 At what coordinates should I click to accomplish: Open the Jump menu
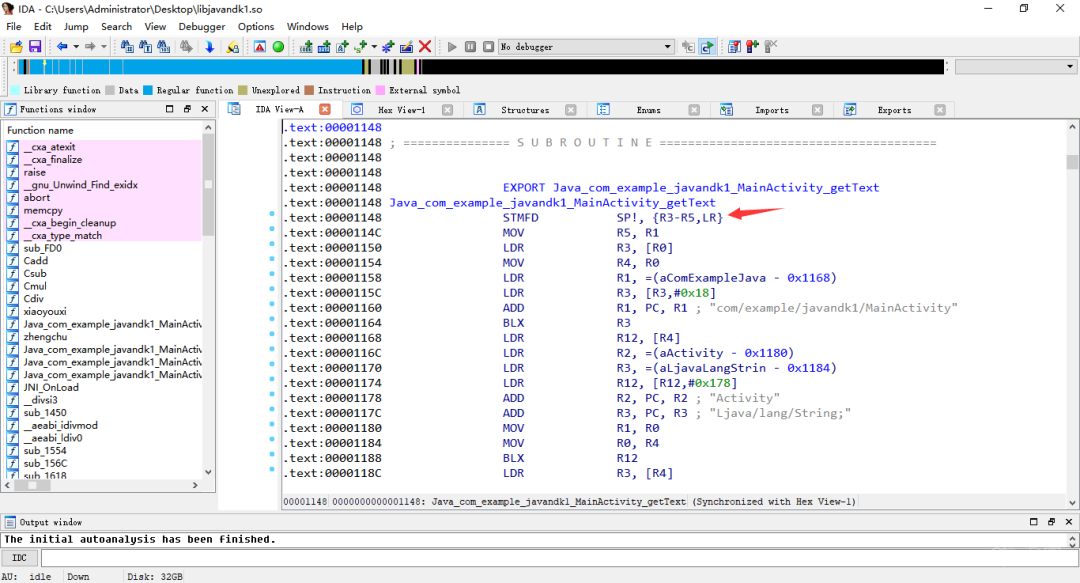click(x=76, y=26)
